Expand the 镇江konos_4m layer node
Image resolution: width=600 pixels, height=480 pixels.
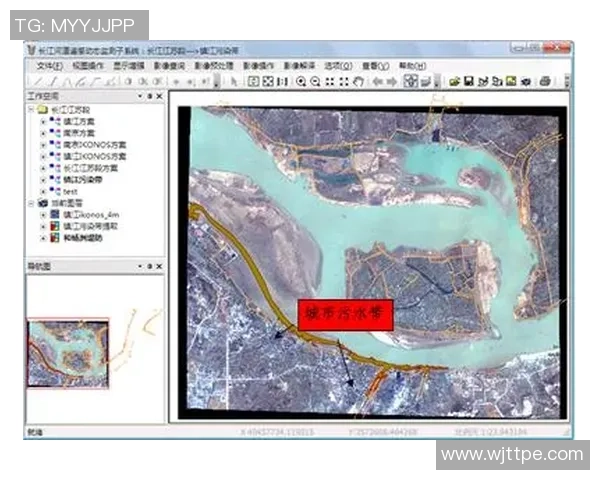[x=43, y=215]
